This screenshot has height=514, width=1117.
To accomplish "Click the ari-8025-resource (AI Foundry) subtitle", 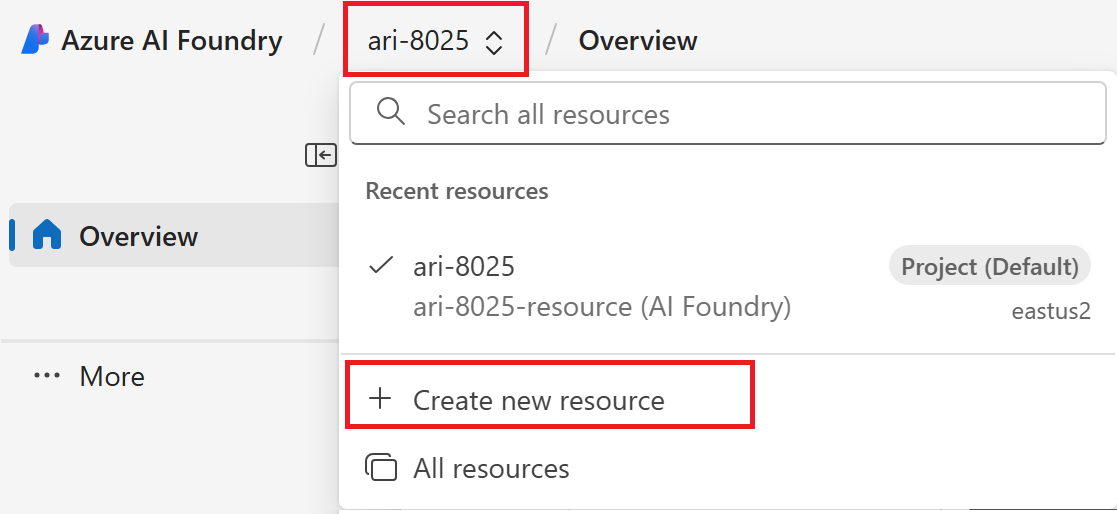I will point(602,307).
